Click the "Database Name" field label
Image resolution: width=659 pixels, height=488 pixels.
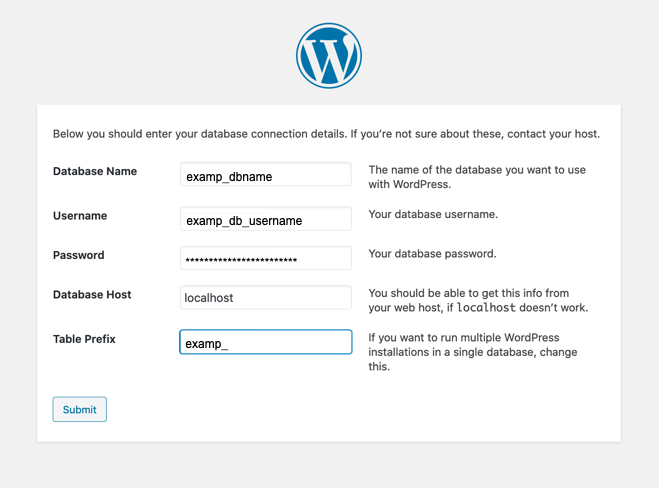click(x=95, y=171)
